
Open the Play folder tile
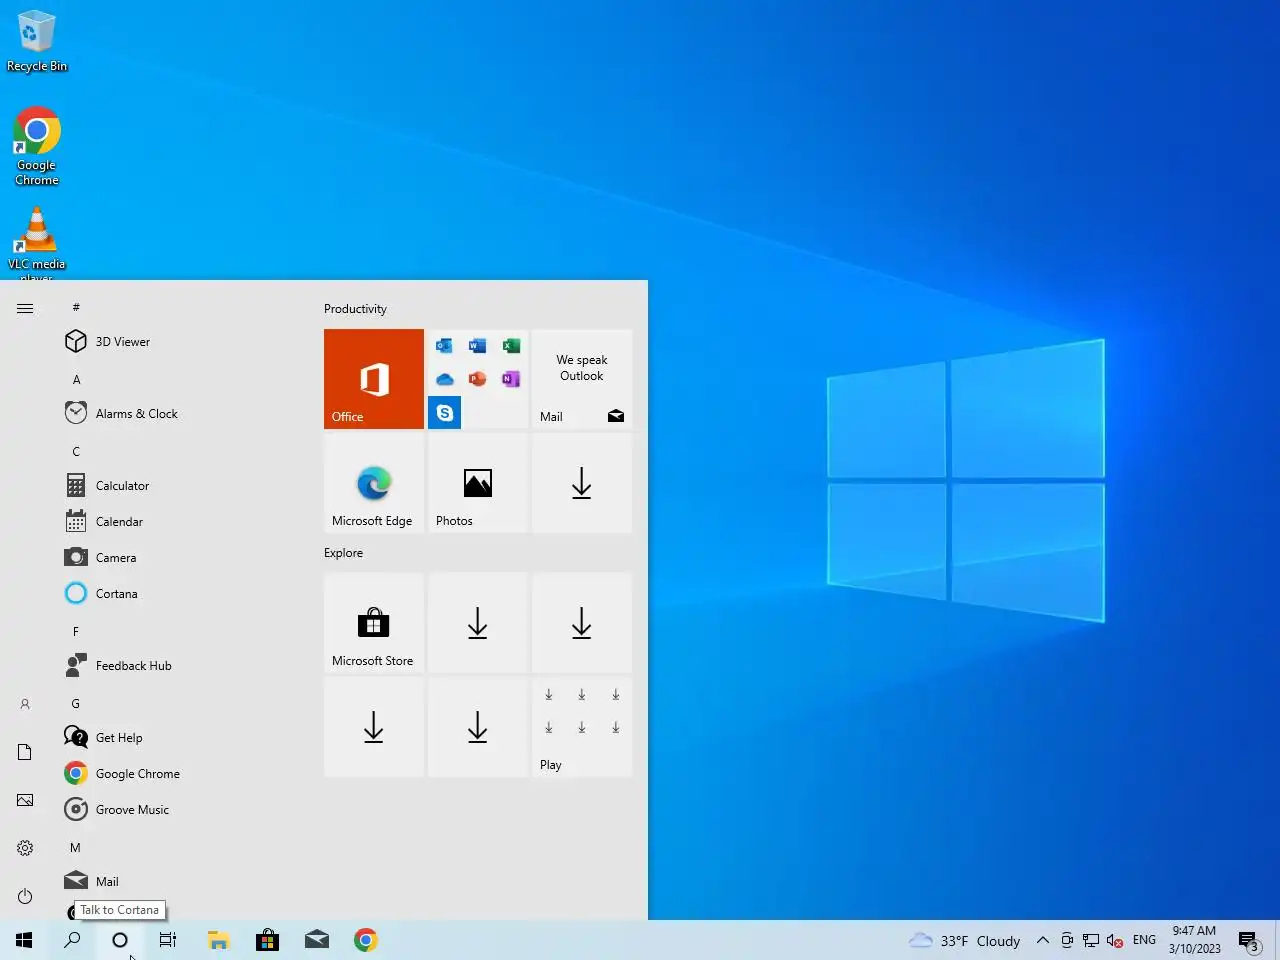(x=581, y=727)
